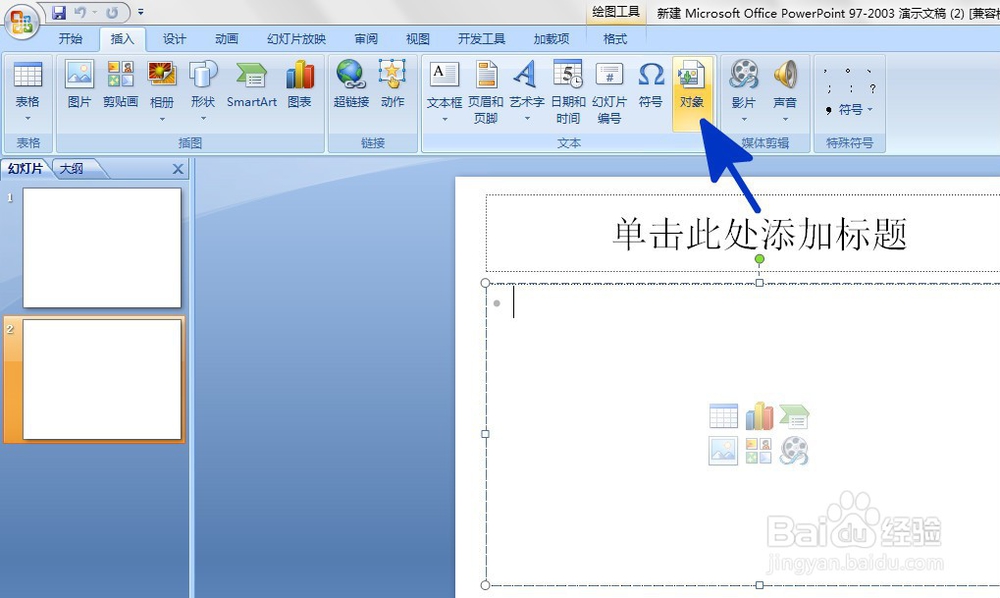Click the green rotation handle of the placeholder
The height and width of the screenshot is (598, 1000).
click(759, 259)
